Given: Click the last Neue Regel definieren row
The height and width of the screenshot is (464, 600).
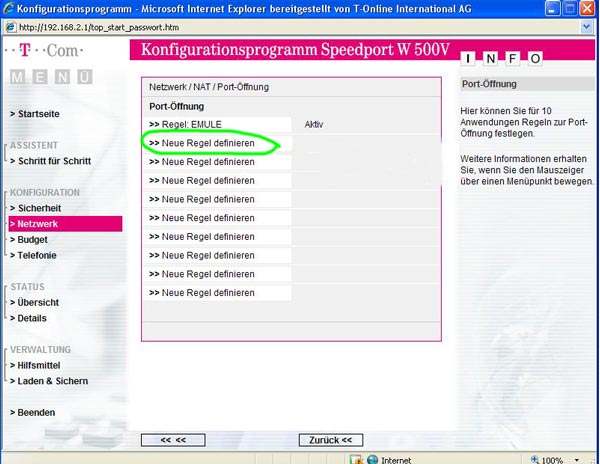Looking at the screenshot, I should tap(217, 293).
